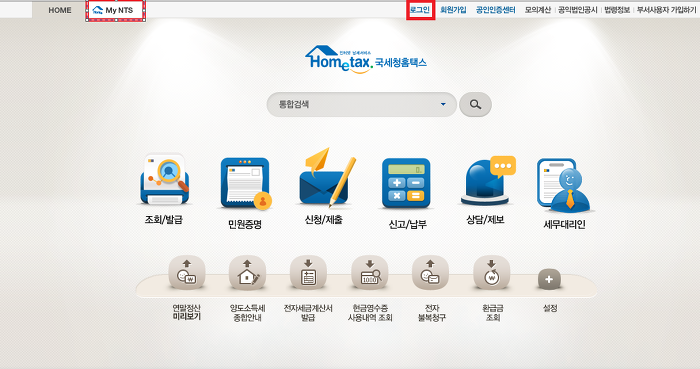Open the 공익법인공시 link
Viewport: 700px width, 369px height.
click(x=578, y=10)
